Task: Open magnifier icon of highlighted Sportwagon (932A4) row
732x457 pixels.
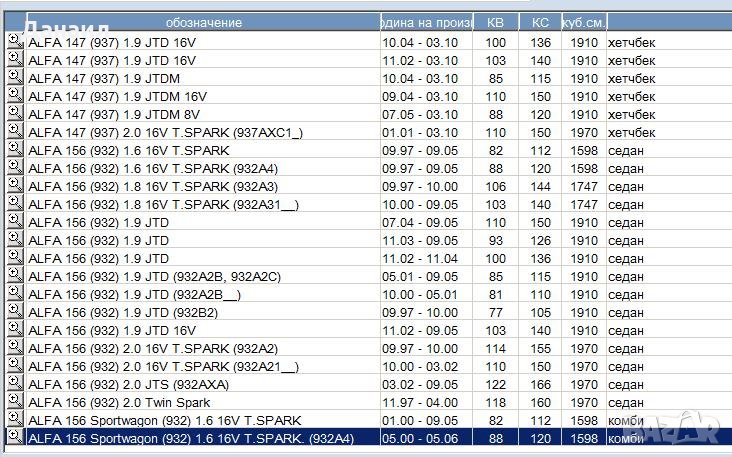Action: coord(14,437)
